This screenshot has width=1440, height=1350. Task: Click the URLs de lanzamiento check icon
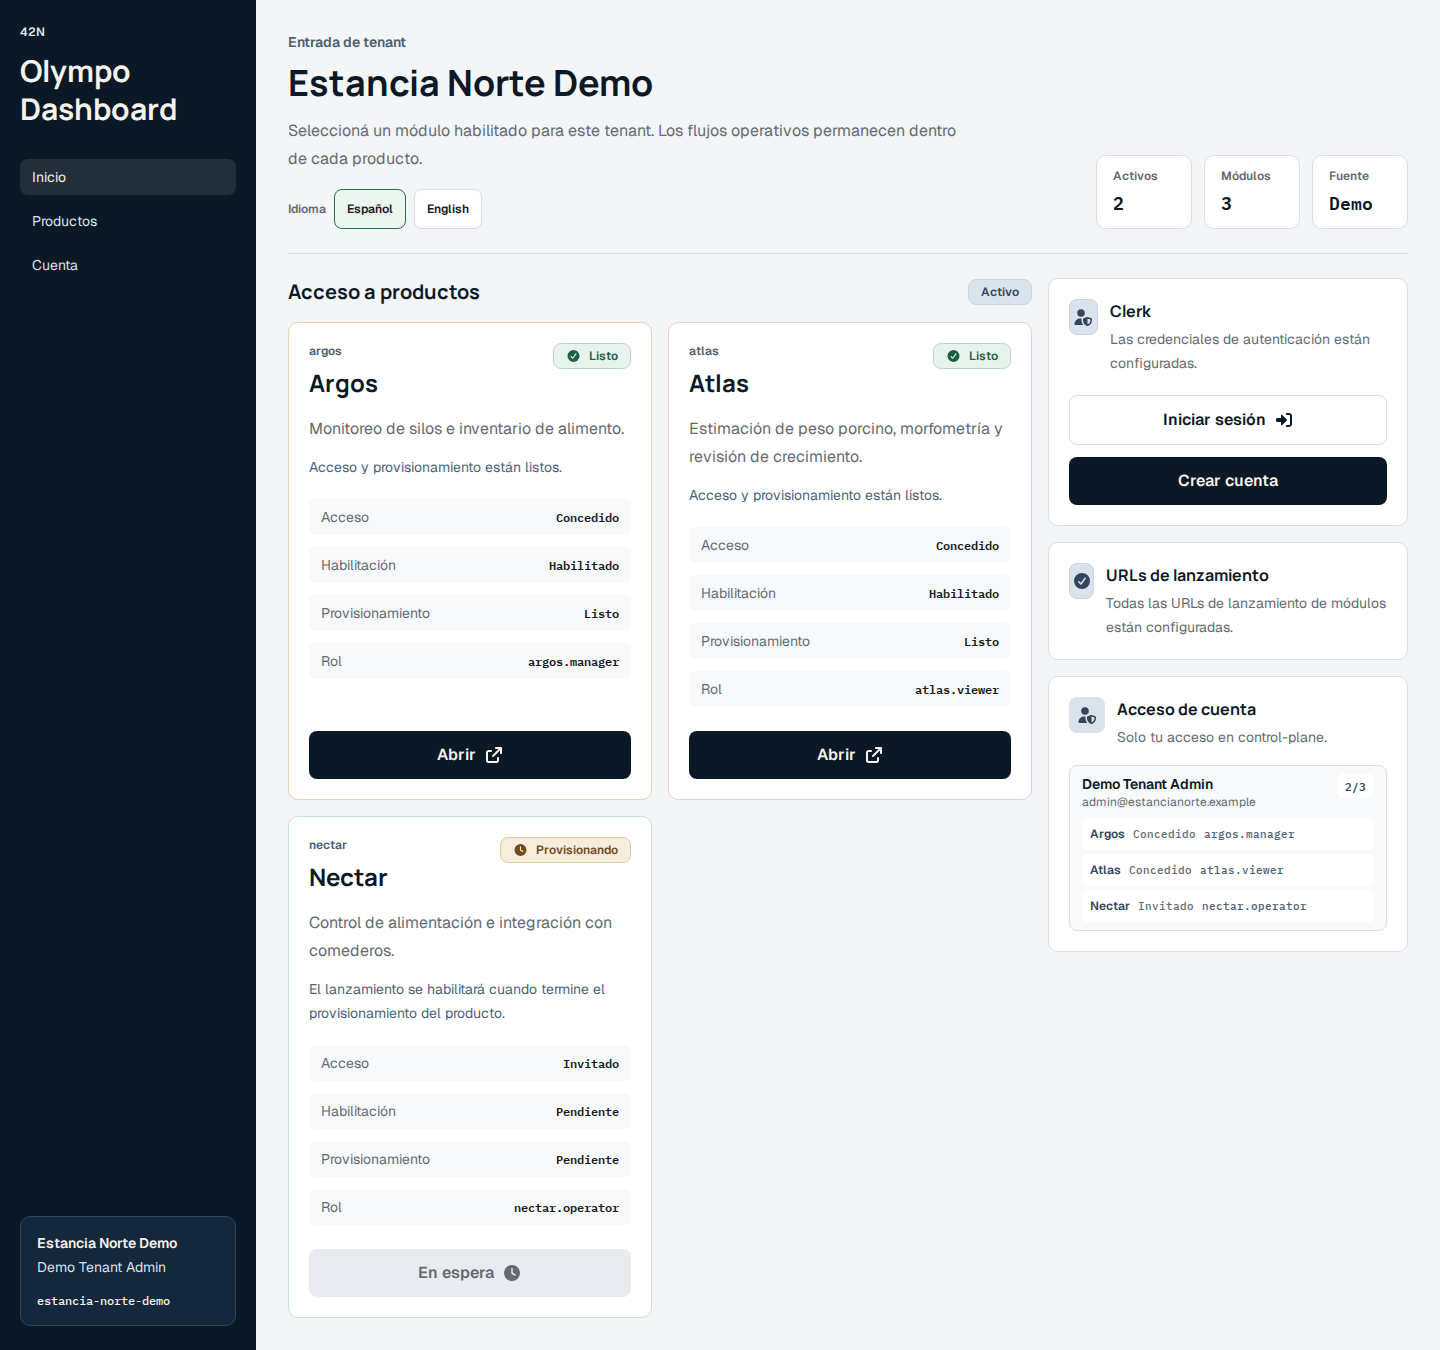(x=1082, y=581)
